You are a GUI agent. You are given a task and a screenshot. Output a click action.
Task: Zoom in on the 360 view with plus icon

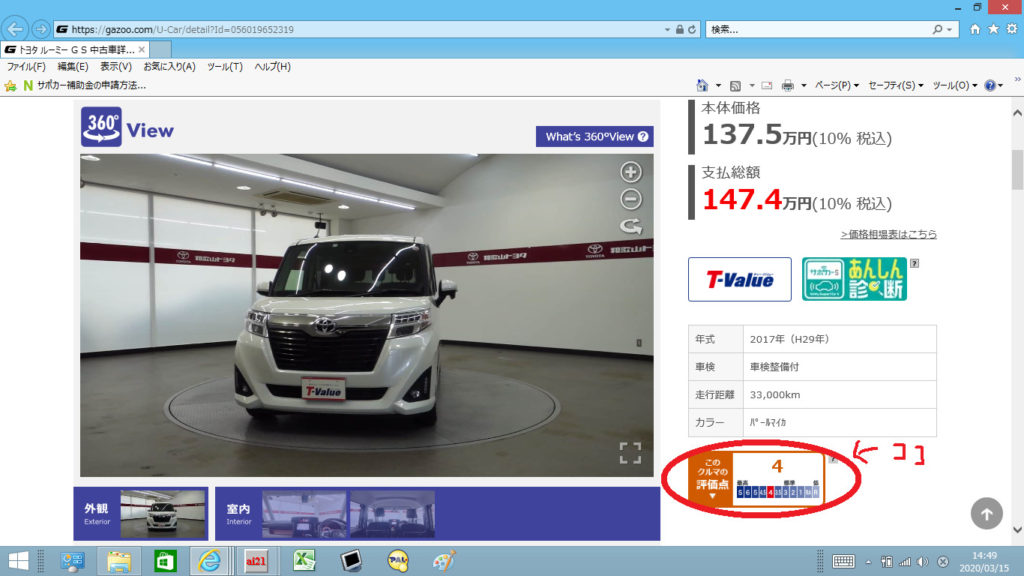[x=630, y=172]
